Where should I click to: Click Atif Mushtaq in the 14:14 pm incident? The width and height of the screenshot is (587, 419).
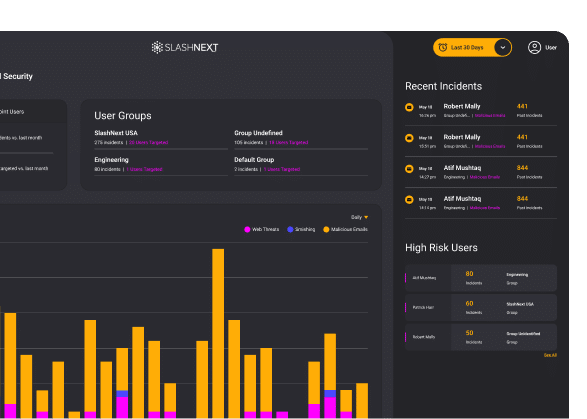coord(462,198)
